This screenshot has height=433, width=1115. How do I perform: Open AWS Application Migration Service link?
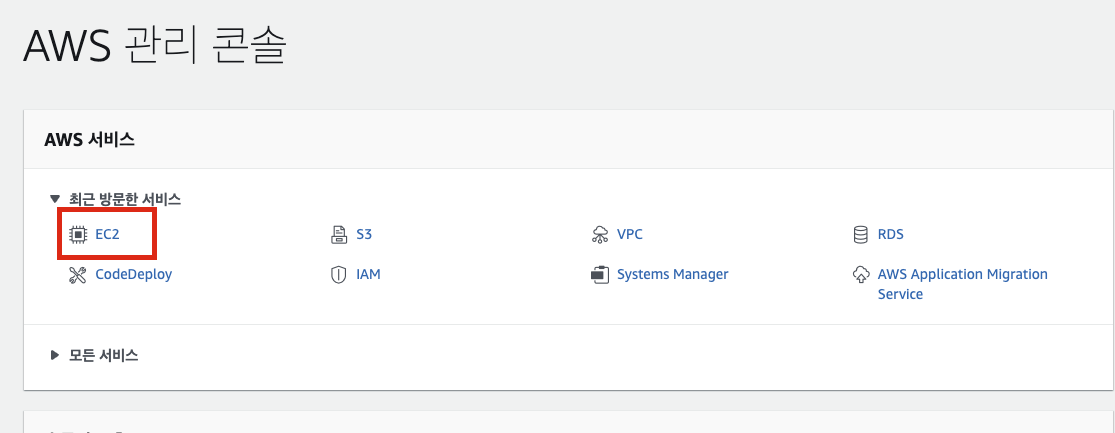coord(963,284)
